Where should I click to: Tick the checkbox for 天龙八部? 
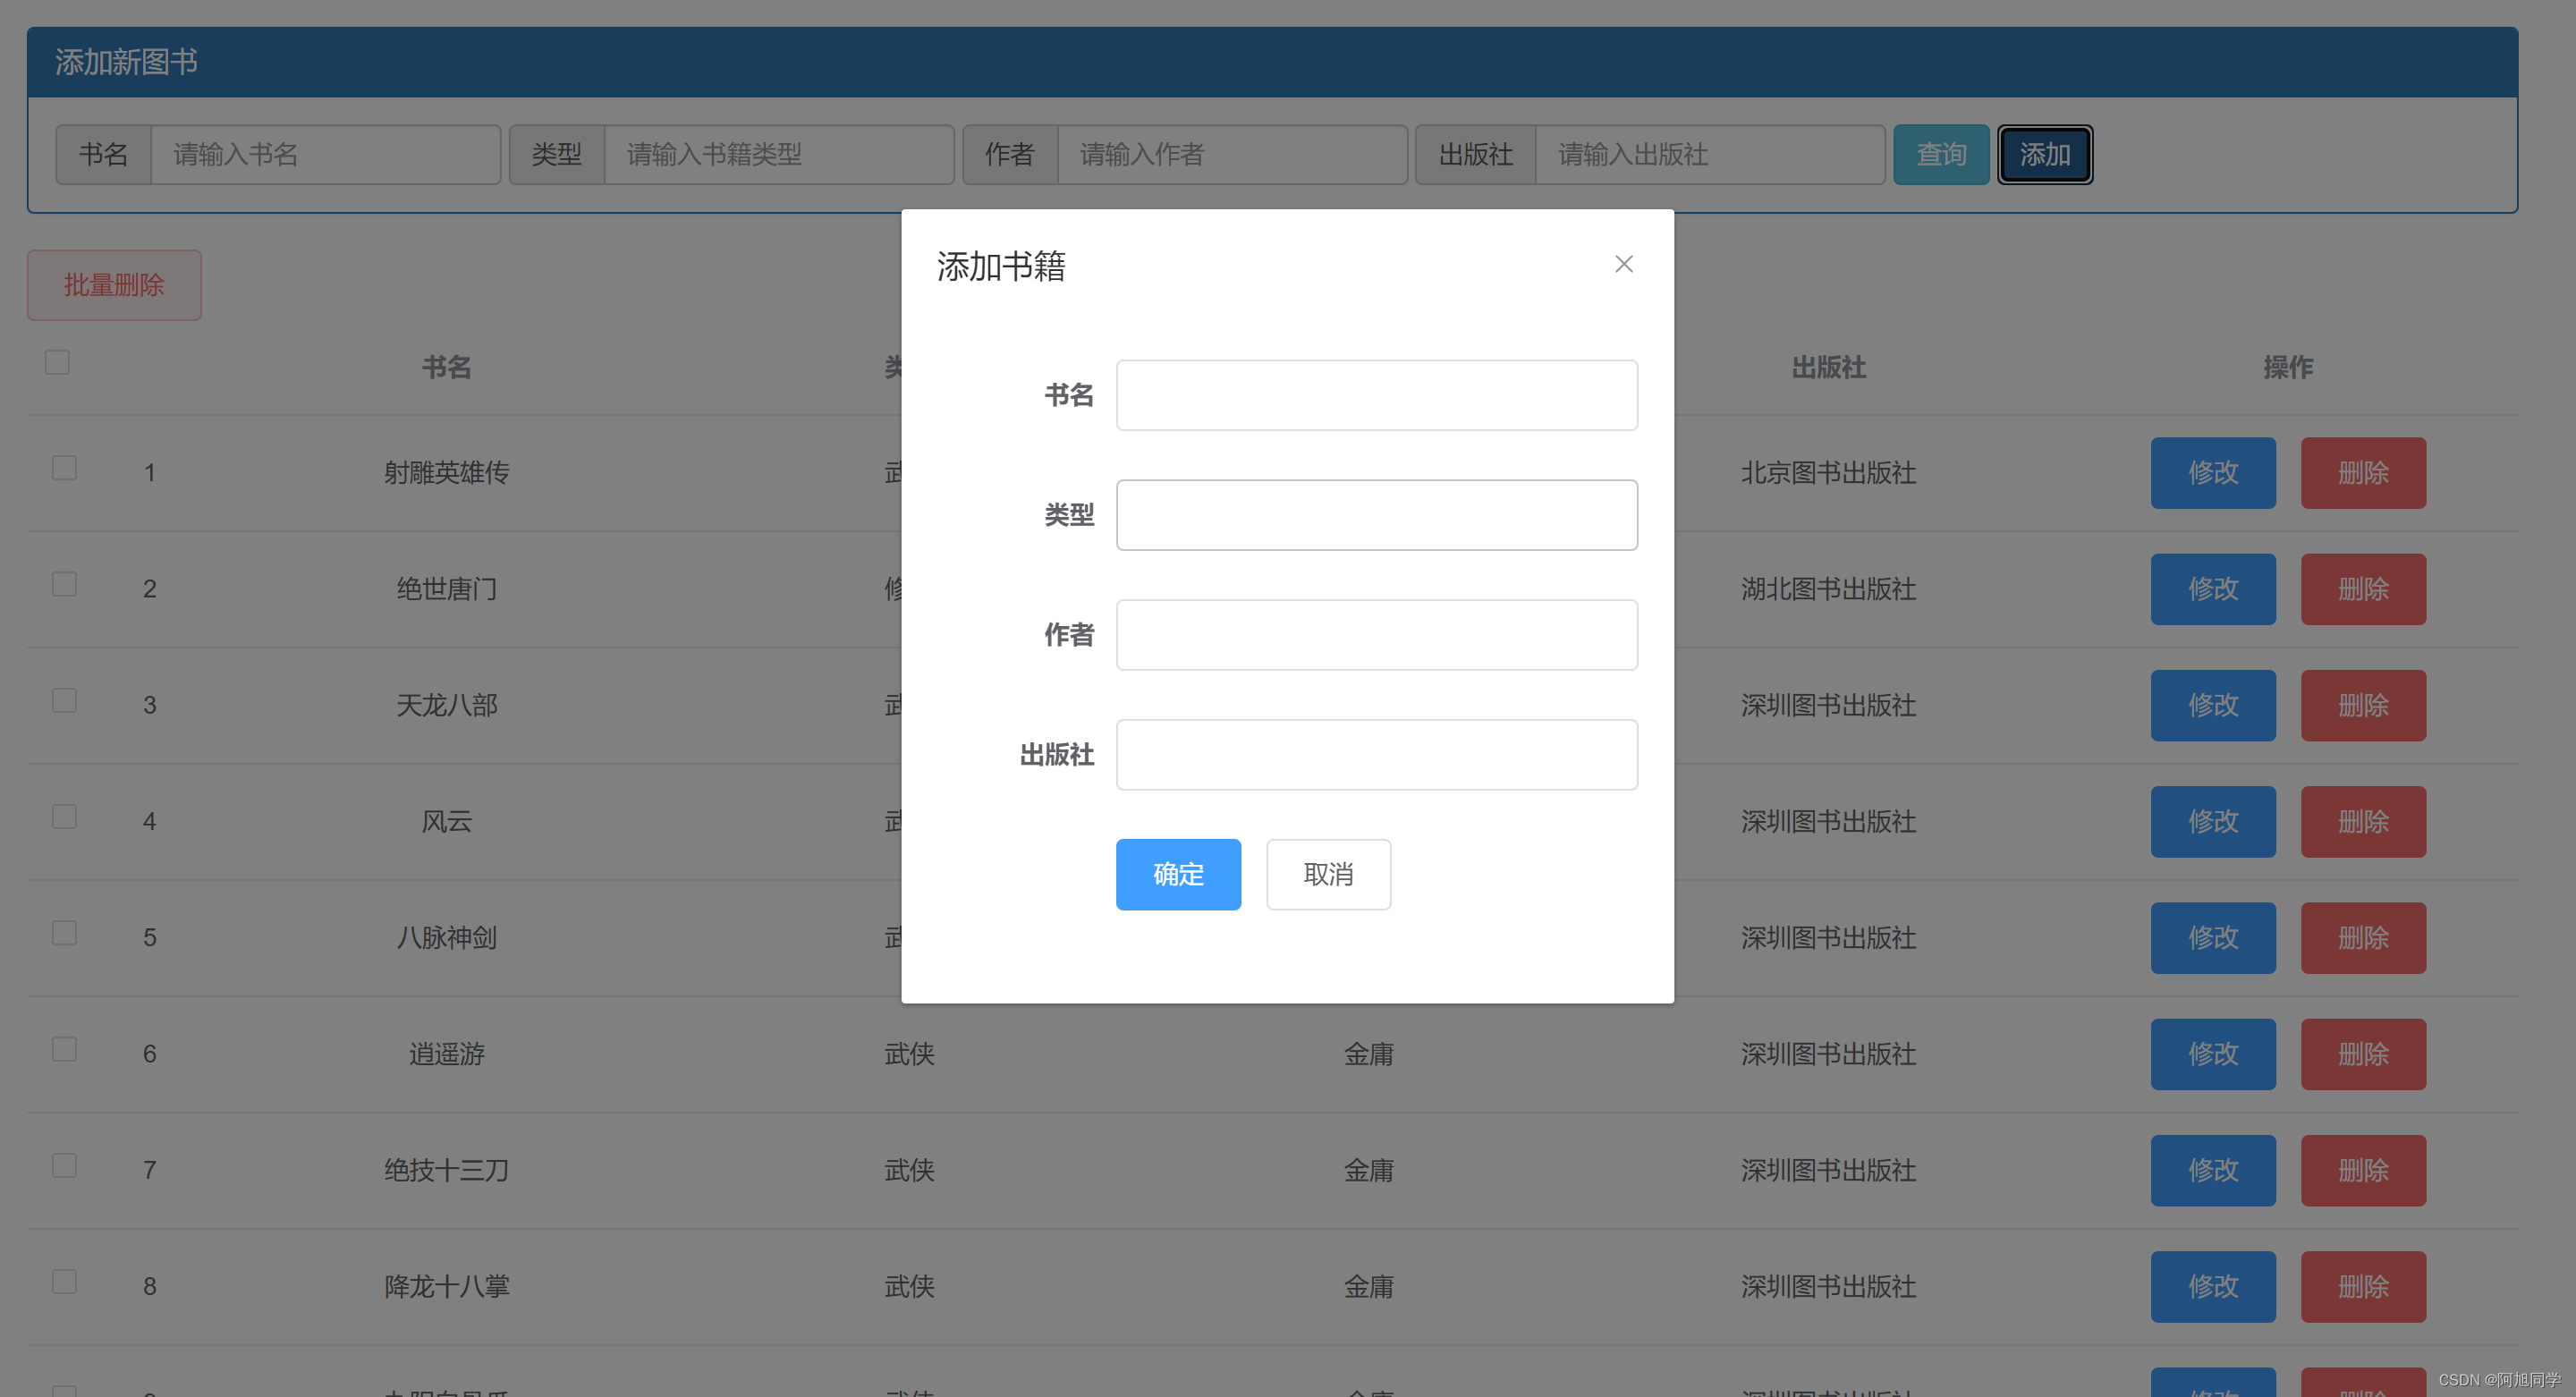pyautogui.click(x=64, y=701)
